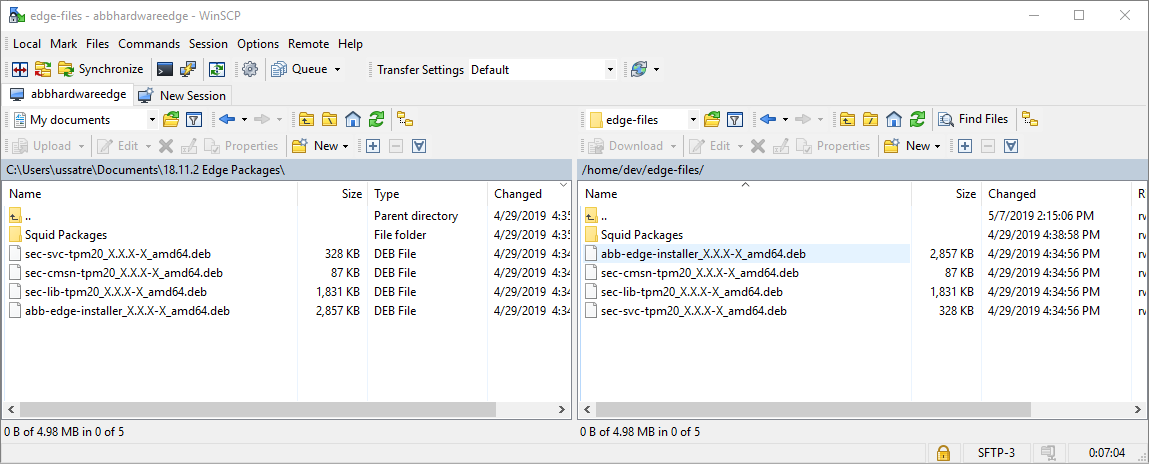Viewport: 1149px width, 464px height.
Task: Open the Session menu
Action: 208,44
